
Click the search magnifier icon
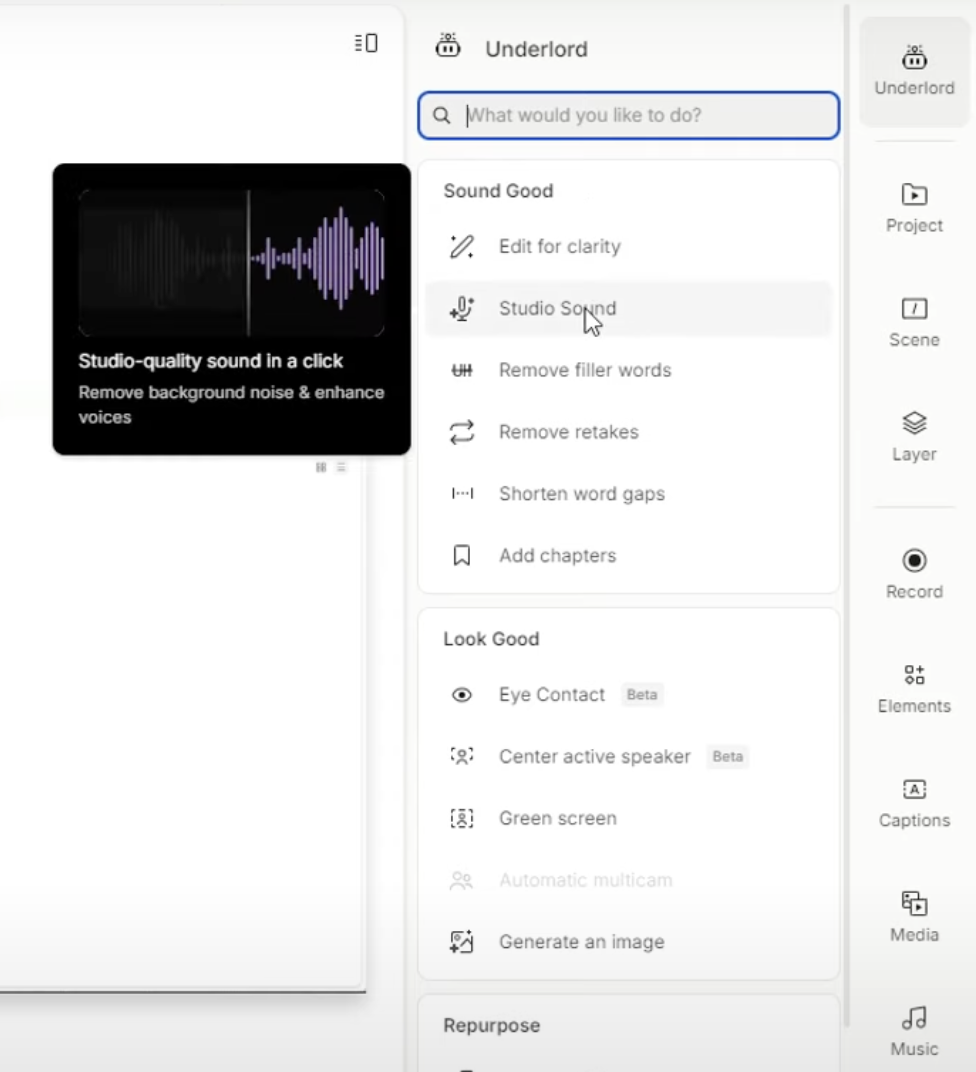tap(442, 116)
